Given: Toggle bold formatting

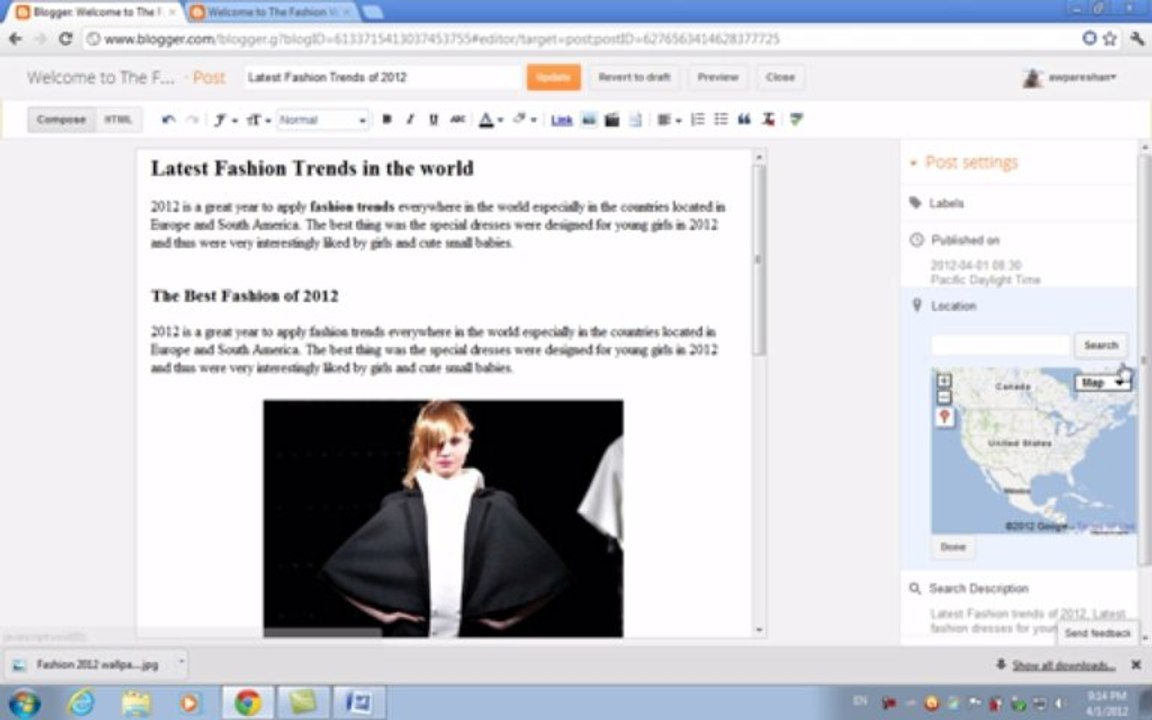Looking at the screenshot, I should click(x=386, y=120).
